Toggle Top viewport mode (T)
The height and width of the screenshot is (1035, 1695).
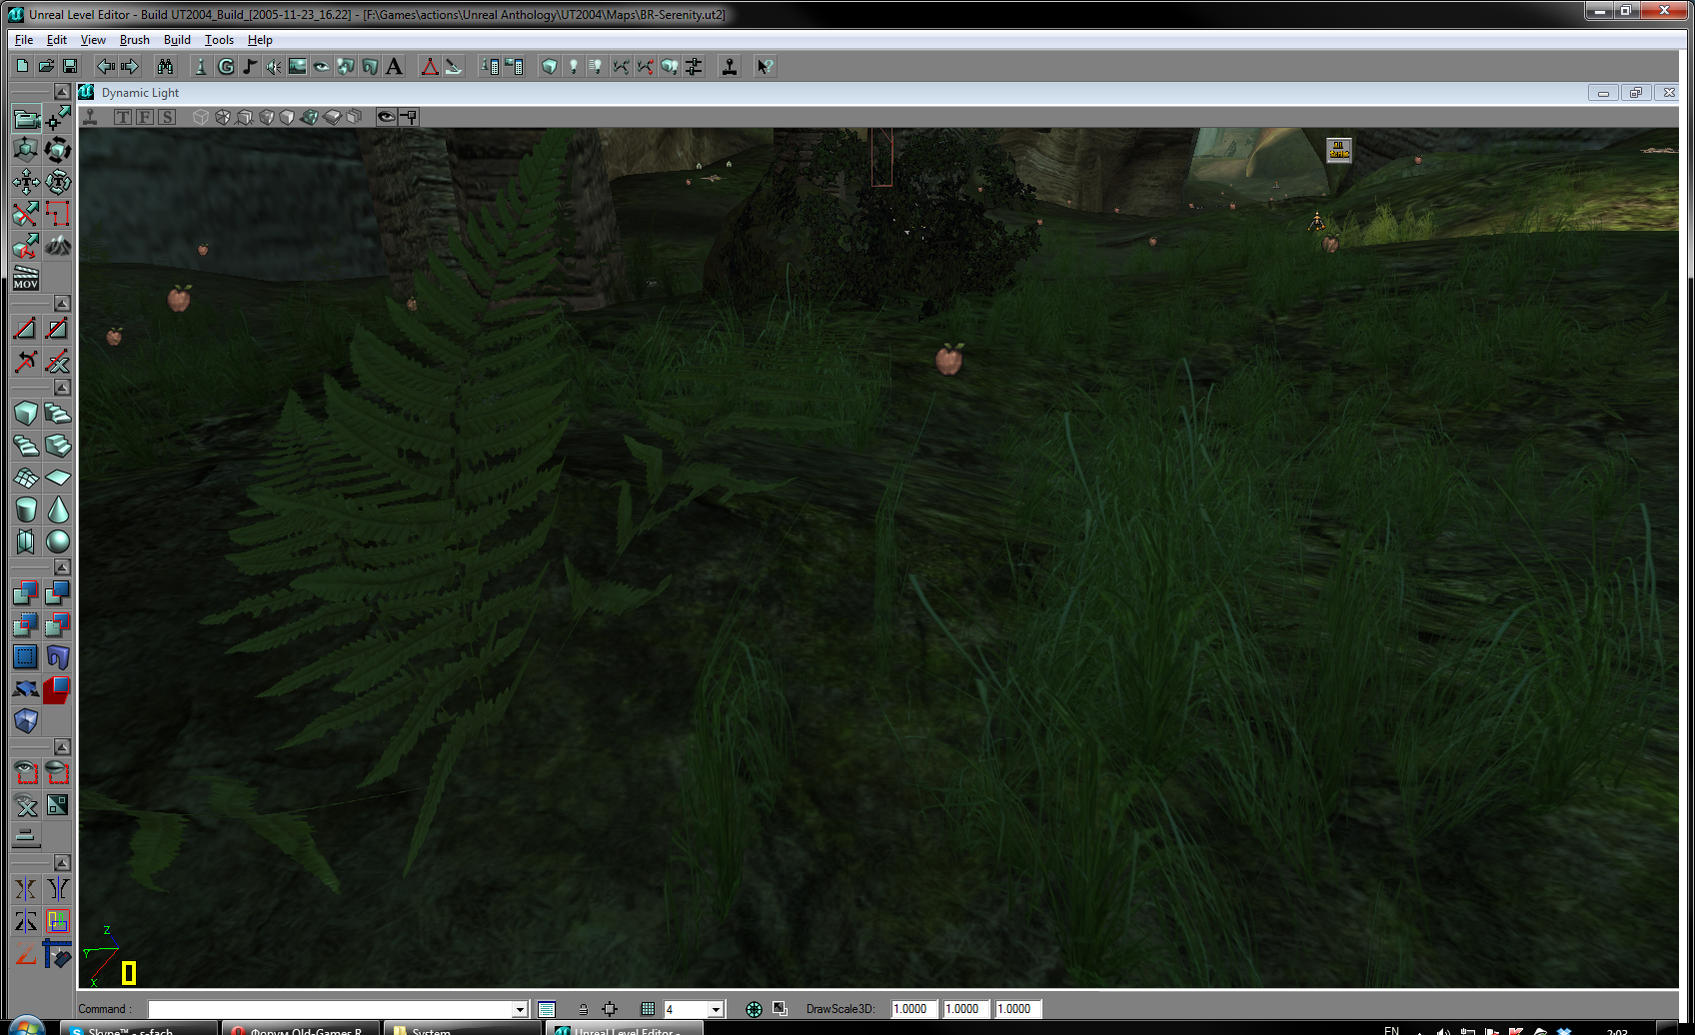123,117
